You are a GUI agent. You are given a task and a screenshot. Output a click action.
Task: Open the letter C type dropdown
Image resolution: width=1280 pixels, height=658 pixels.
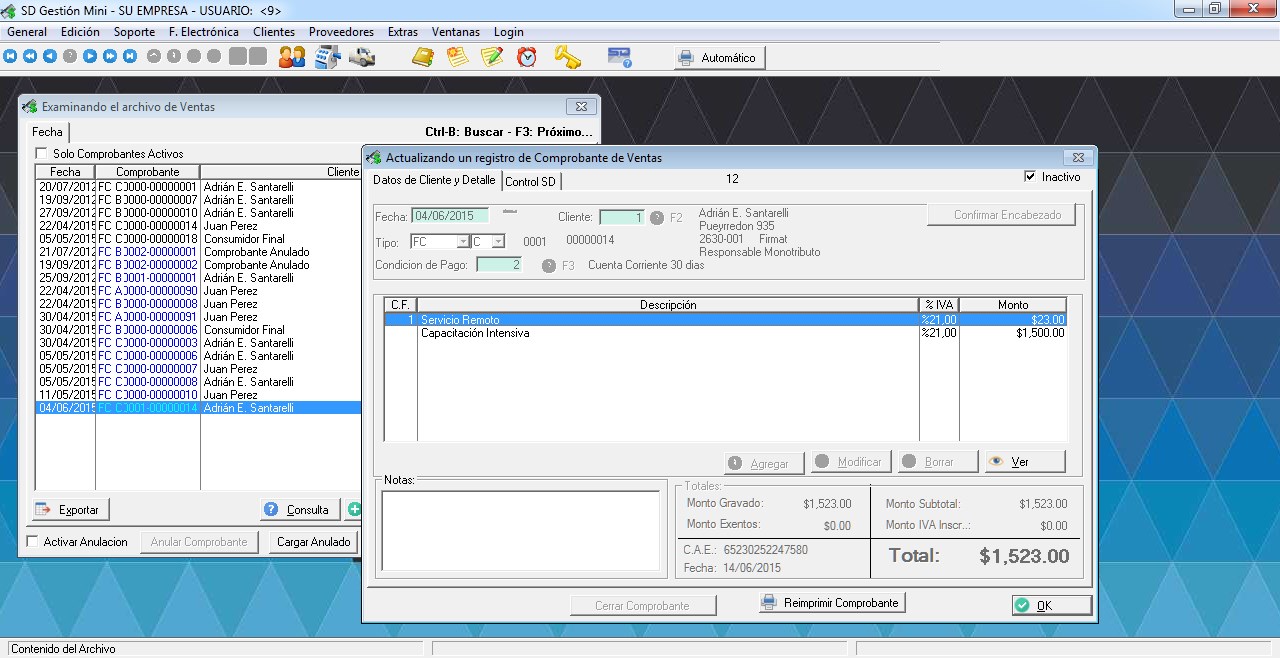tap(498, 242)
